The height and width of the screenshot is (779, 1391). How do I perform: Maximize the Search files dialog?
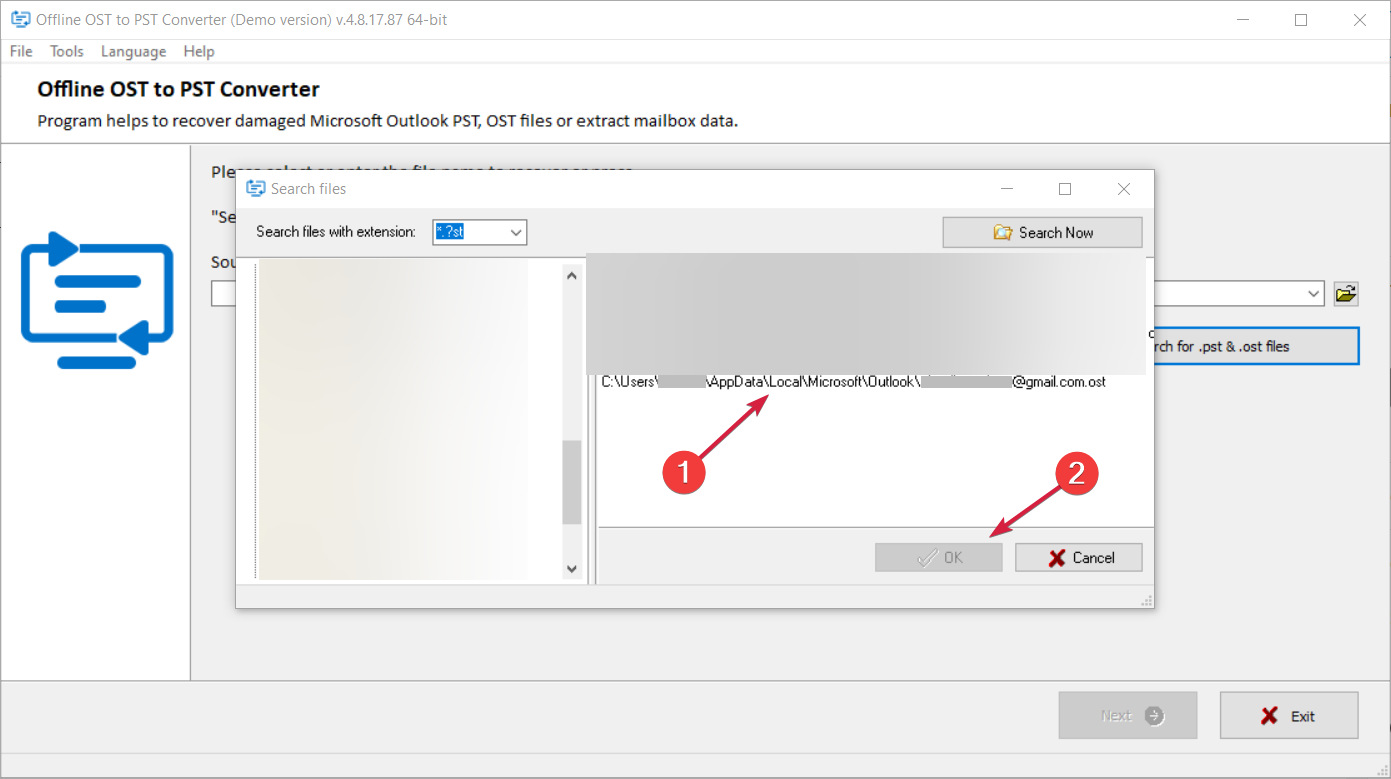coord(1065,189)
